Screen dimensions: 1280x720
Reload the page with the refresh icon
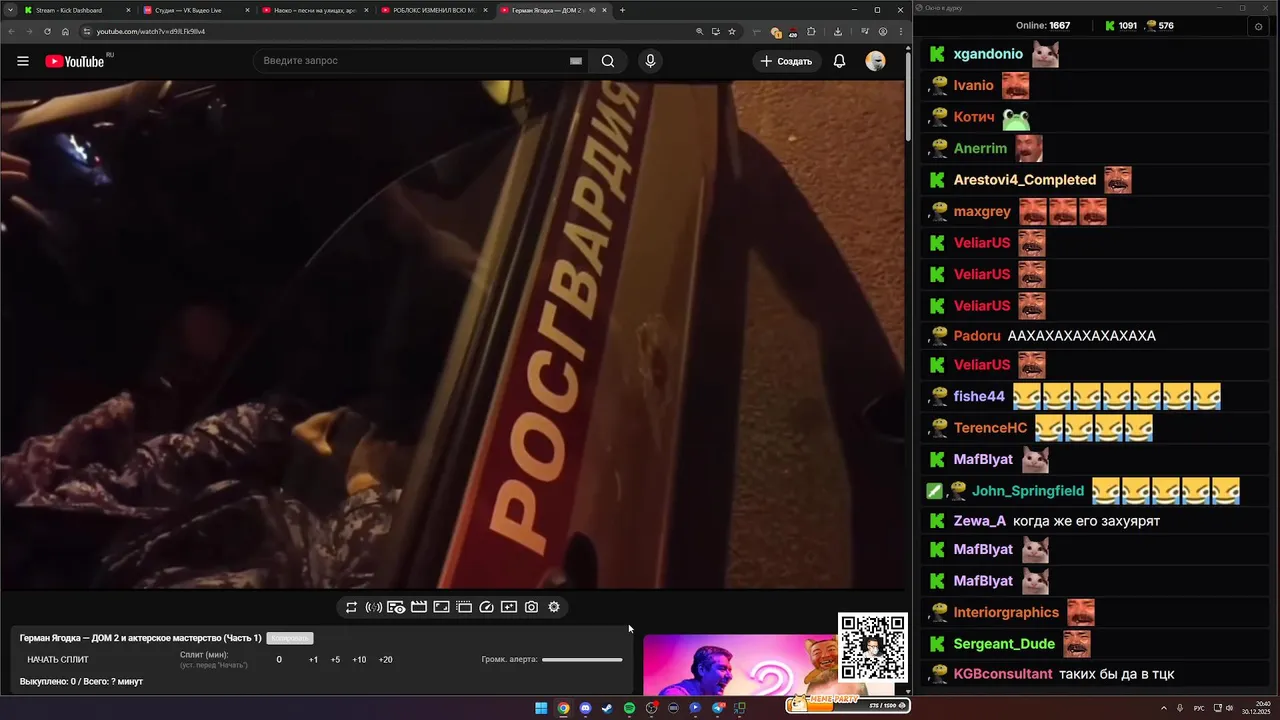tap(47, 31)
